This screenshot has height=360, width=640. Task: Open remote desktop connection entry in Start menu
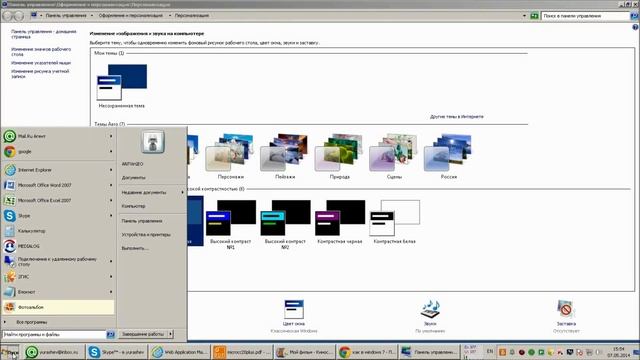(x=58, y=261)
